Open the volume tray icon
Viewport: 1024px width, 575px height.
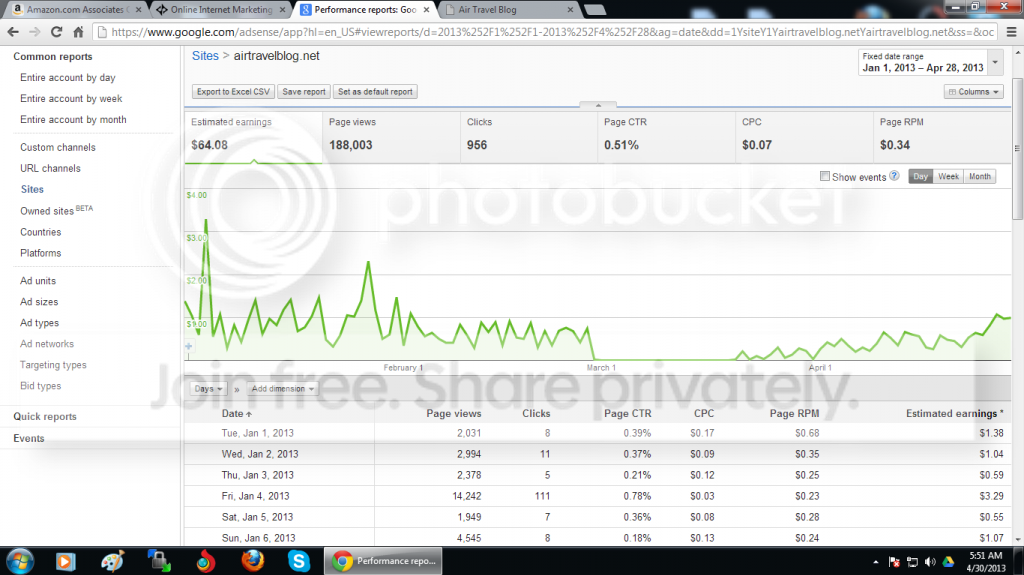click(x=930, y=562)
